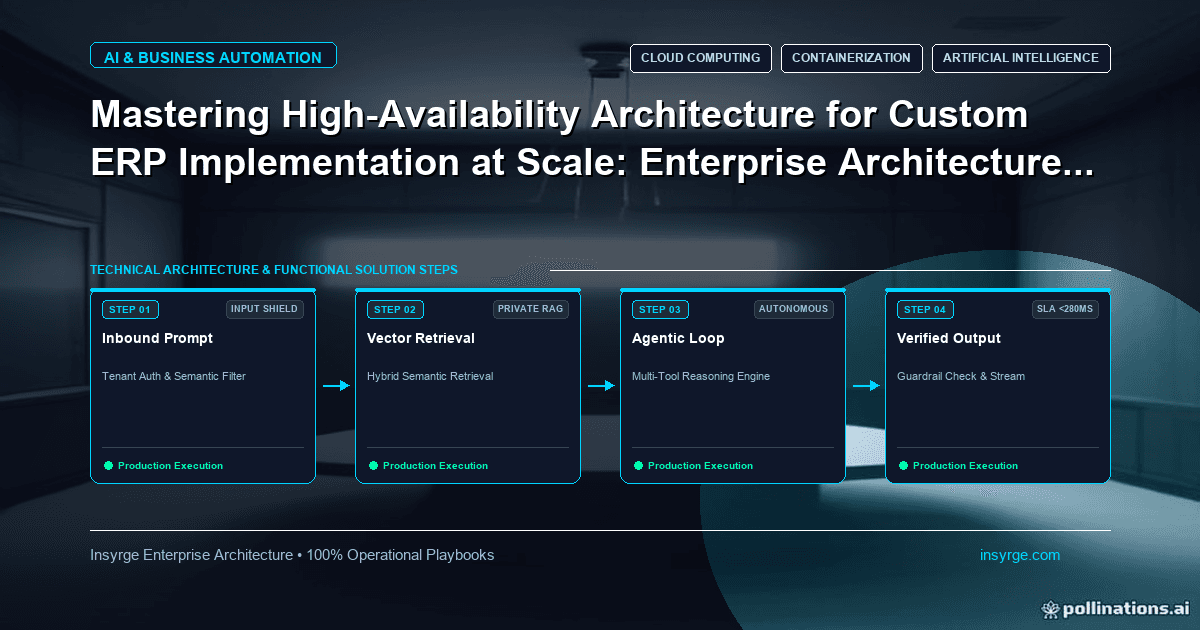Click the TECHNICAL ARCHITECTURE & FUNCTIONAL SOLUTION STEPS heading
The height and width of the screenshot is (630, 1200).
point(274,270)
